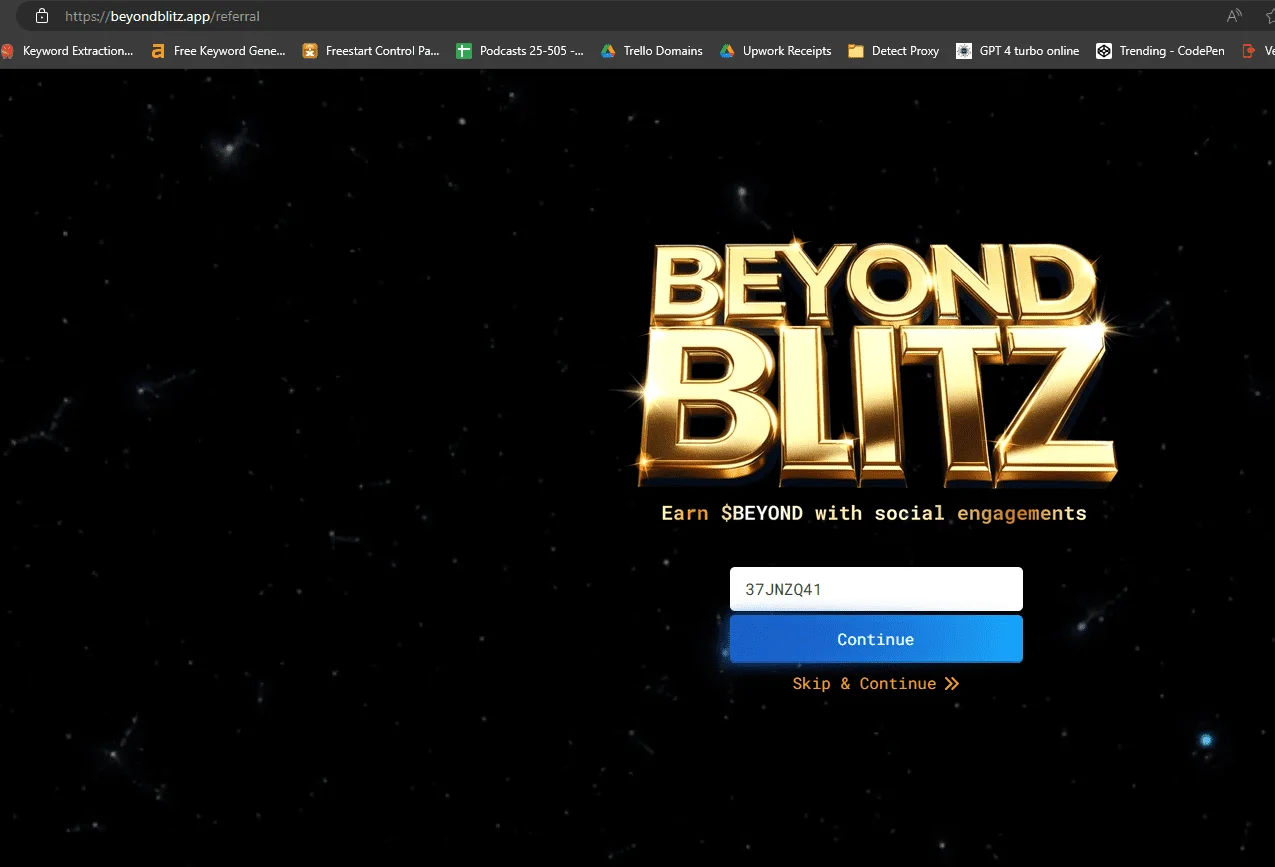Screen dimensions: 1275x867
Task: Click the Drive icon beside Trello Domains
Action: coord(608,51)
